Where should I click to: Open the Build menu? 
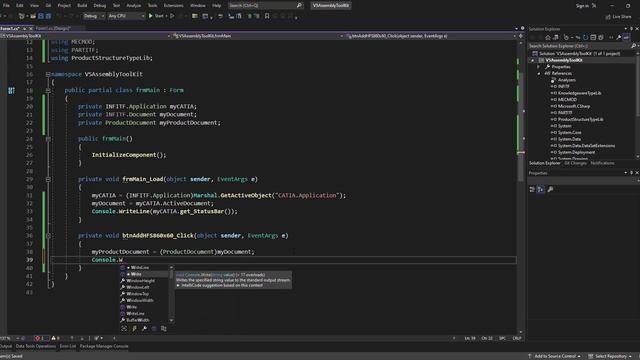82,6
